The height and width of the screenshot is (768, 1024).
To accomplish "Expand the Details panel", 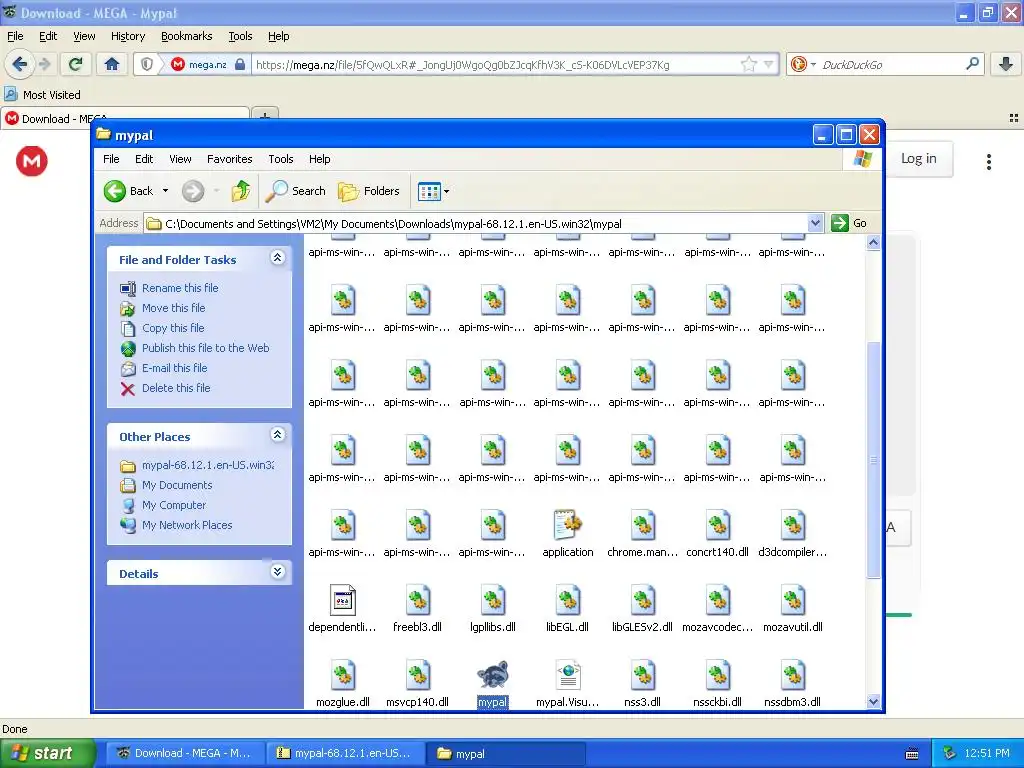I will 277,572.
